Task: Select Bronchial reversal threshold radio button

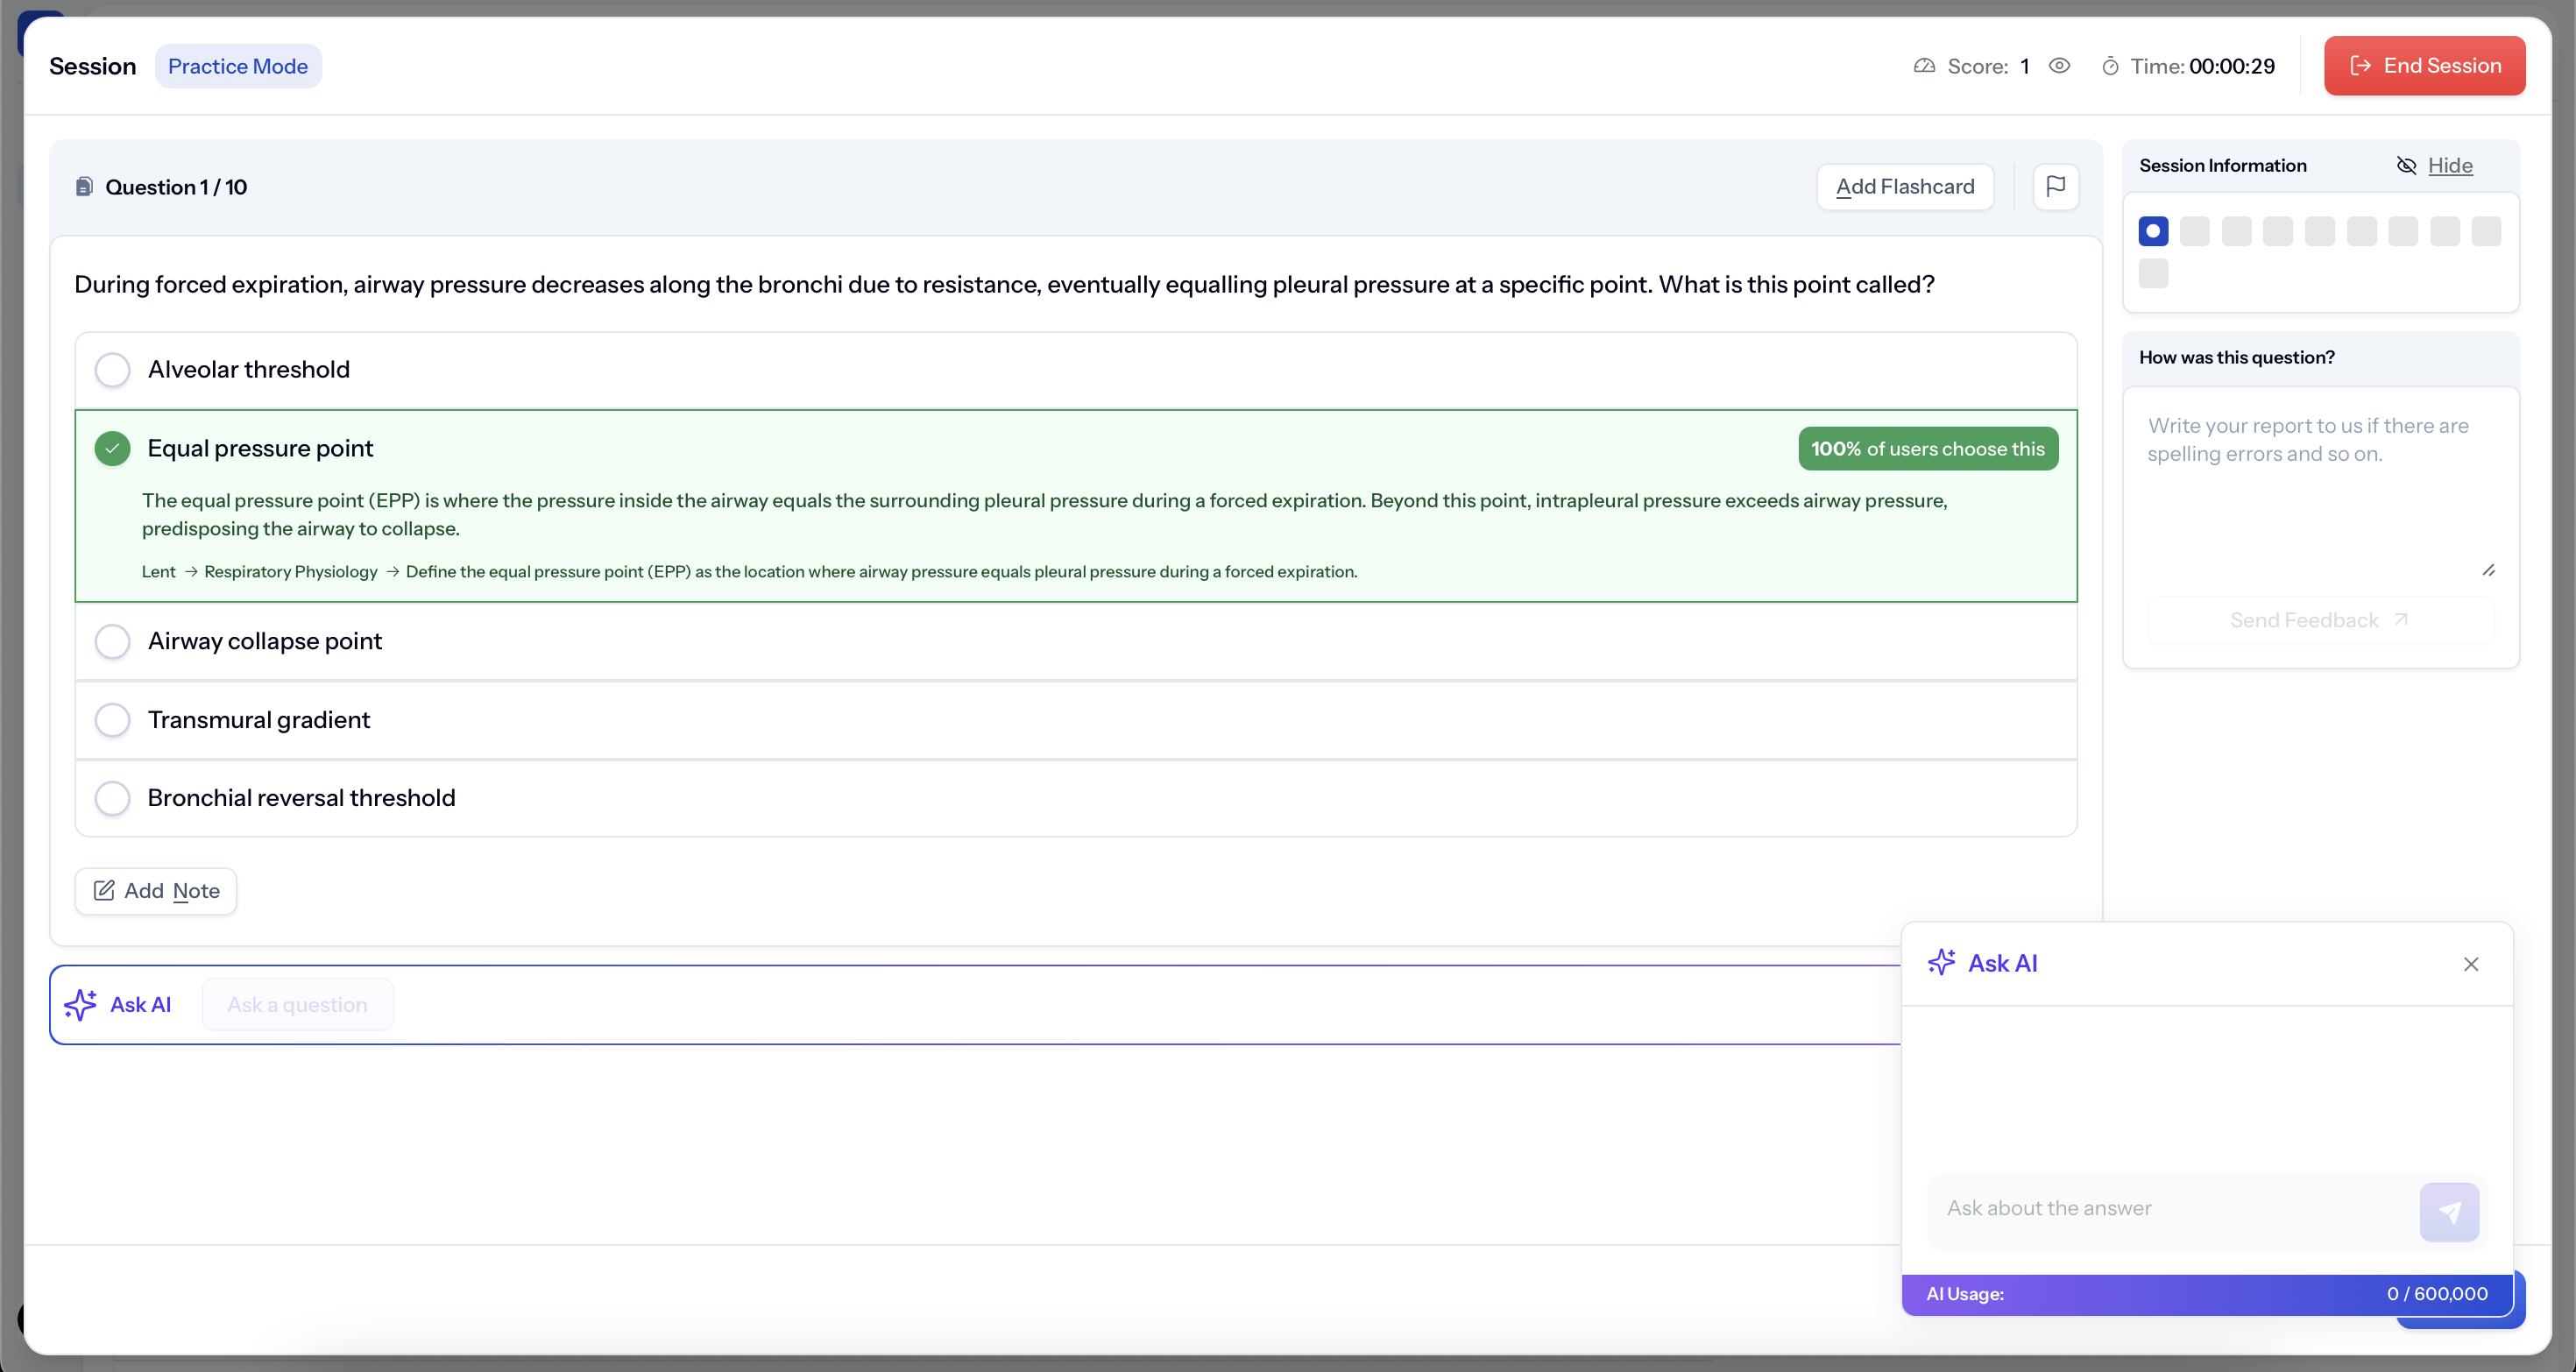Action: point(113,798)
